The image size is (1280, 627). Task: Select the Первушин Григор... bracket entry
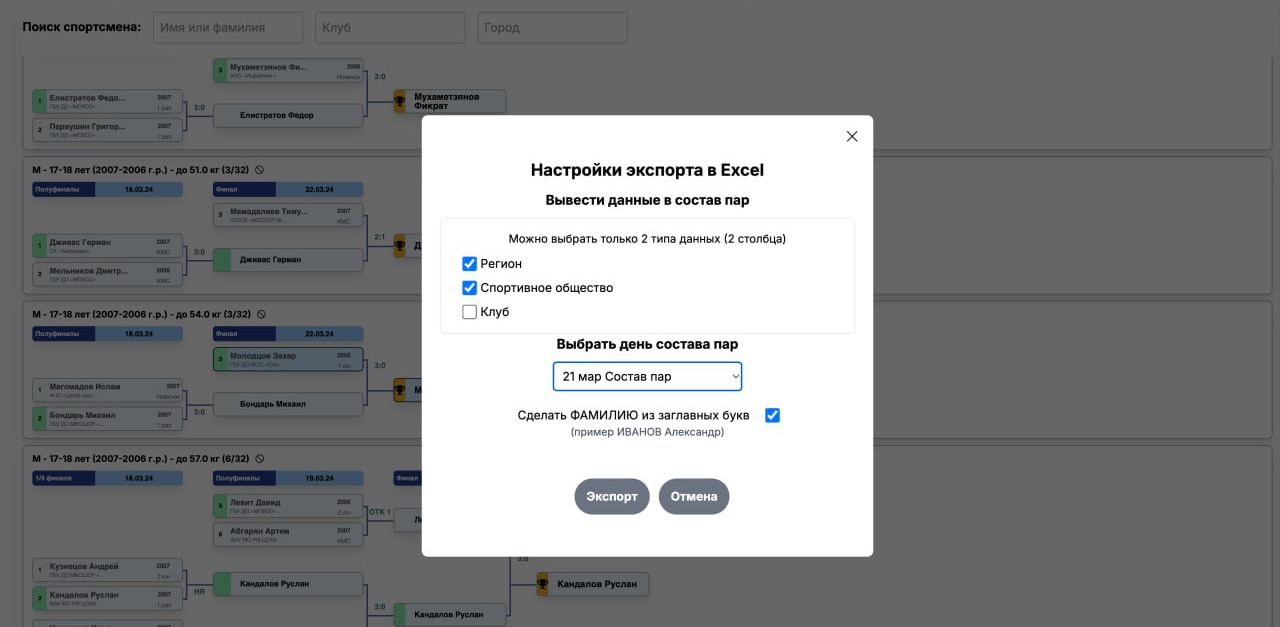(x=108, y=130)
